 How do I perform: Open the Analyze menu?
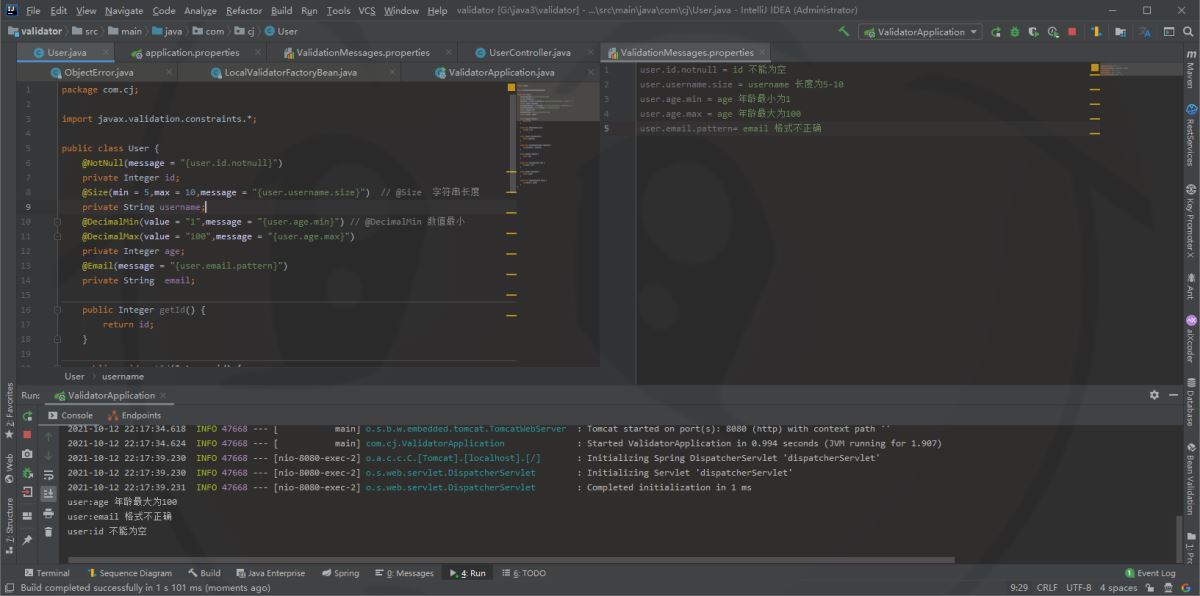pos(200,10)
